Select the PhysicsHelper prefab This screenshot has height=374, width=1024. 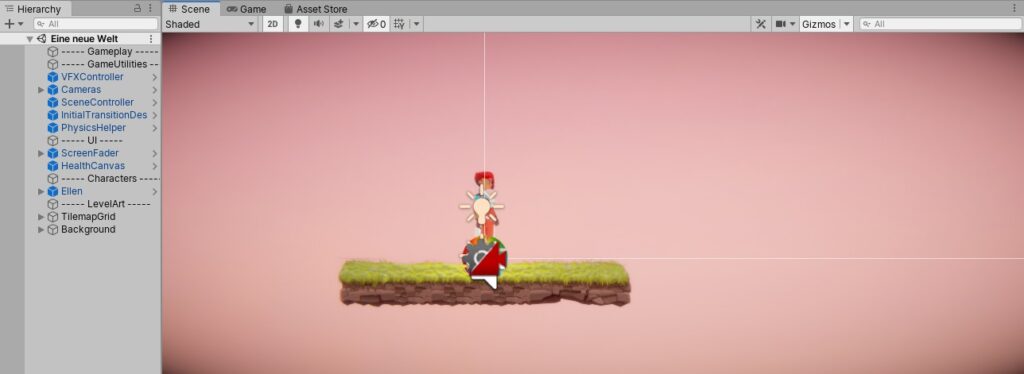point(93,128)
